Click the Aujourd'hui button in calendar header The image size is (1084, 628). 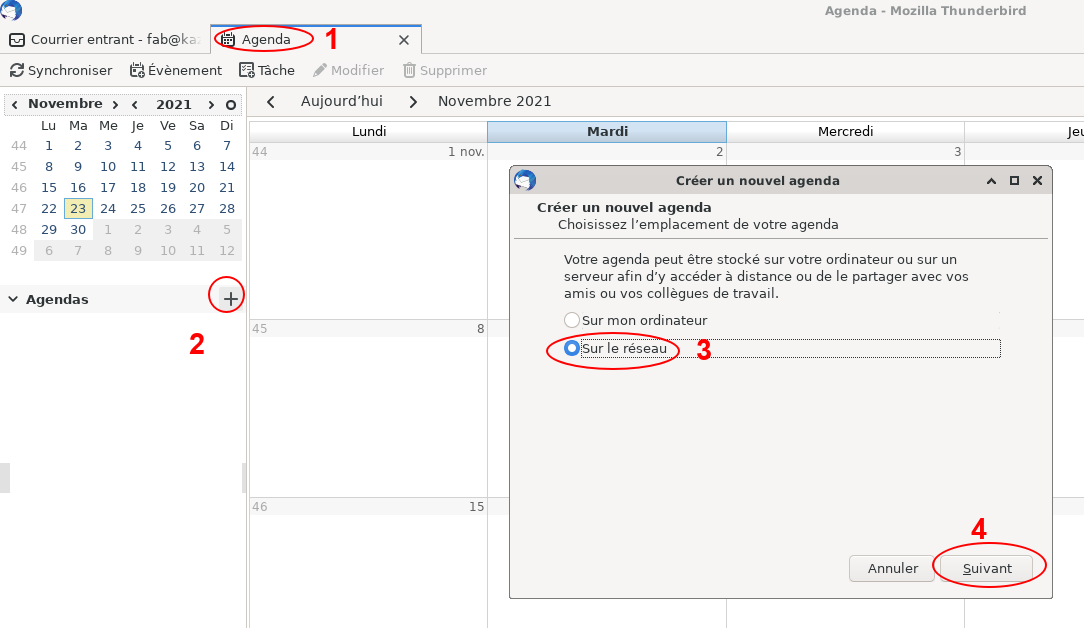click(x=341, y=101)
